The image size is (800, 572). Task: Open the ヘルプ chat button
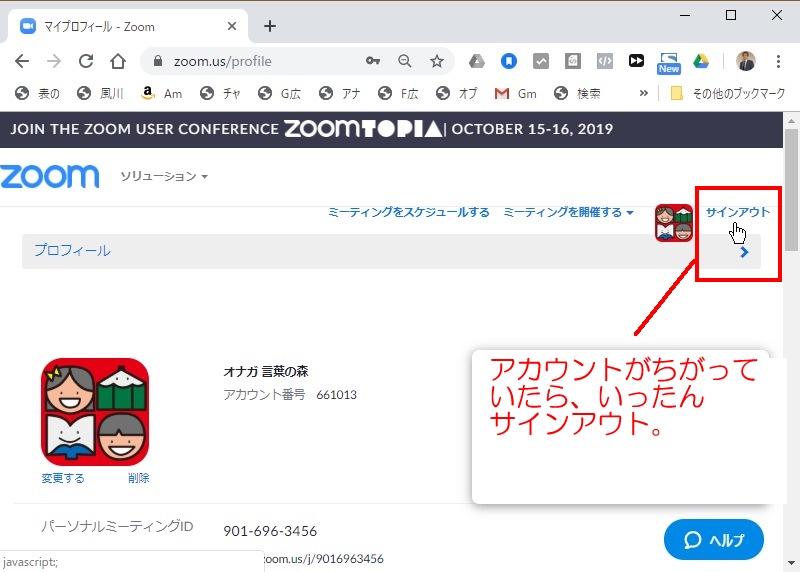[714, 540]
